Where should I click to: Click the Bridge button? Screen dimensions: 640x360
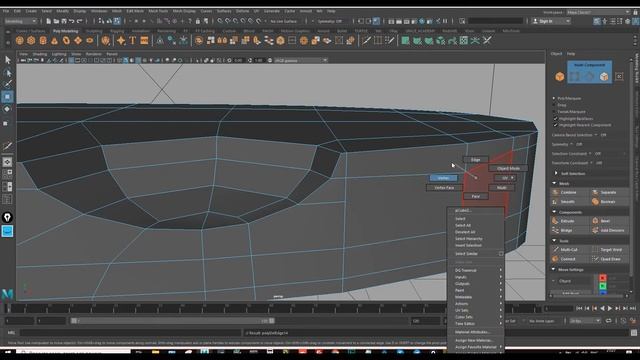tap(569, 230)
